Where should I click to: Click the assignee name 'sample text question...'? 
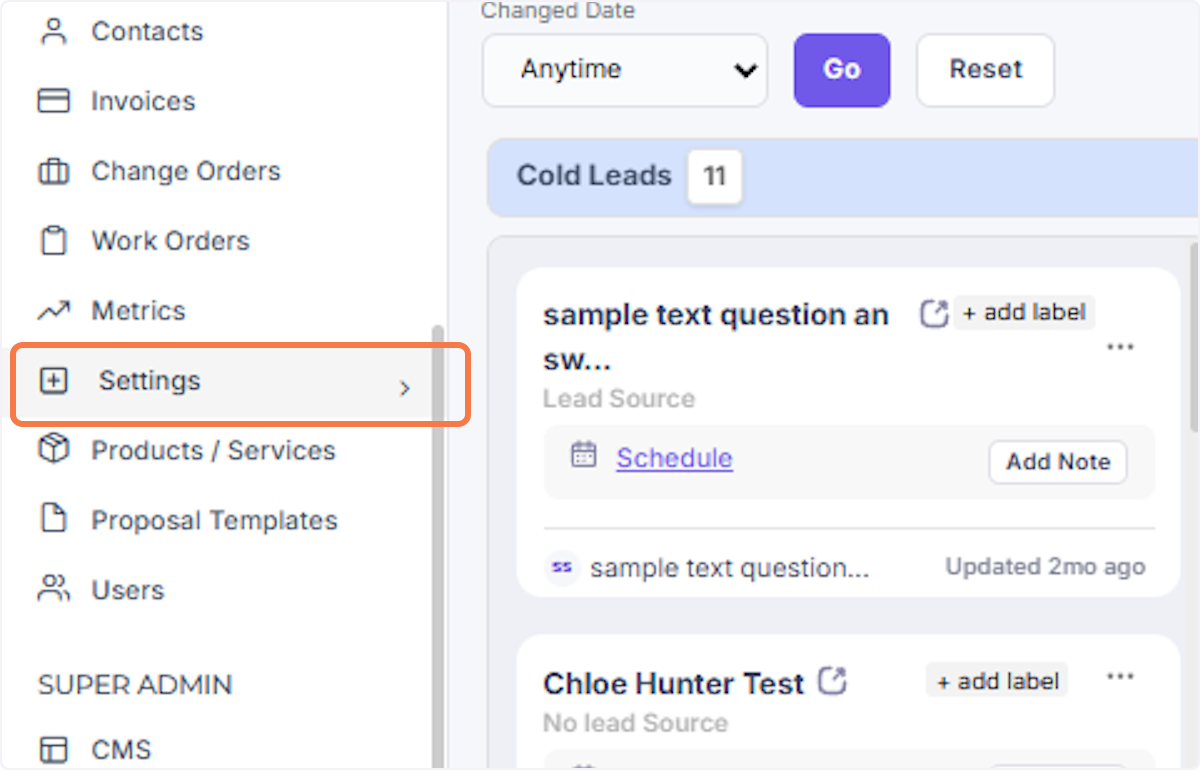[x=729, y=568]
